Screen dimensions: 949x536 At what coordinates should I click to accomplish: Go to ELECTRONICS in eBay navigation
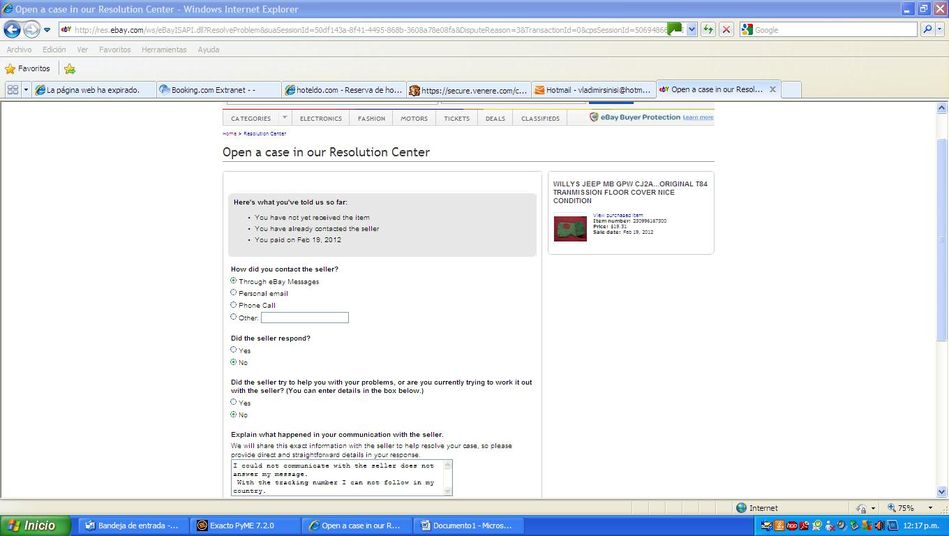tap(321, 119)
